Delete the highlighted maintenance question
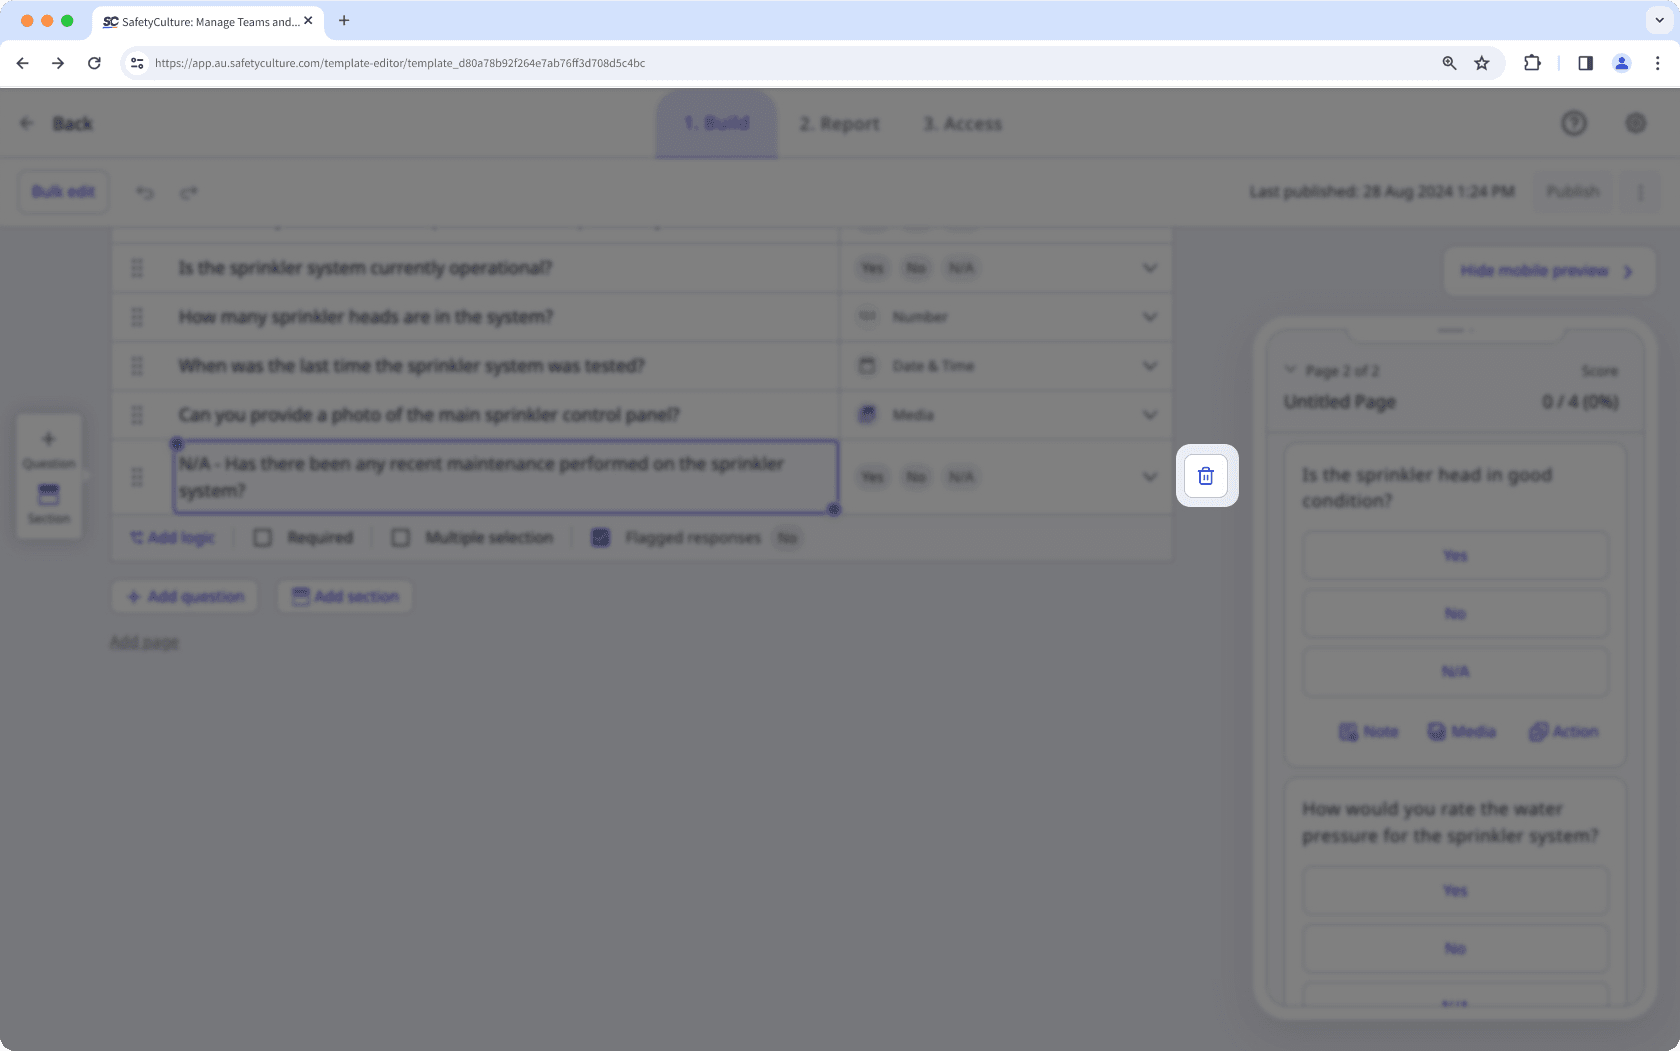 click(x=1206, y=475)
